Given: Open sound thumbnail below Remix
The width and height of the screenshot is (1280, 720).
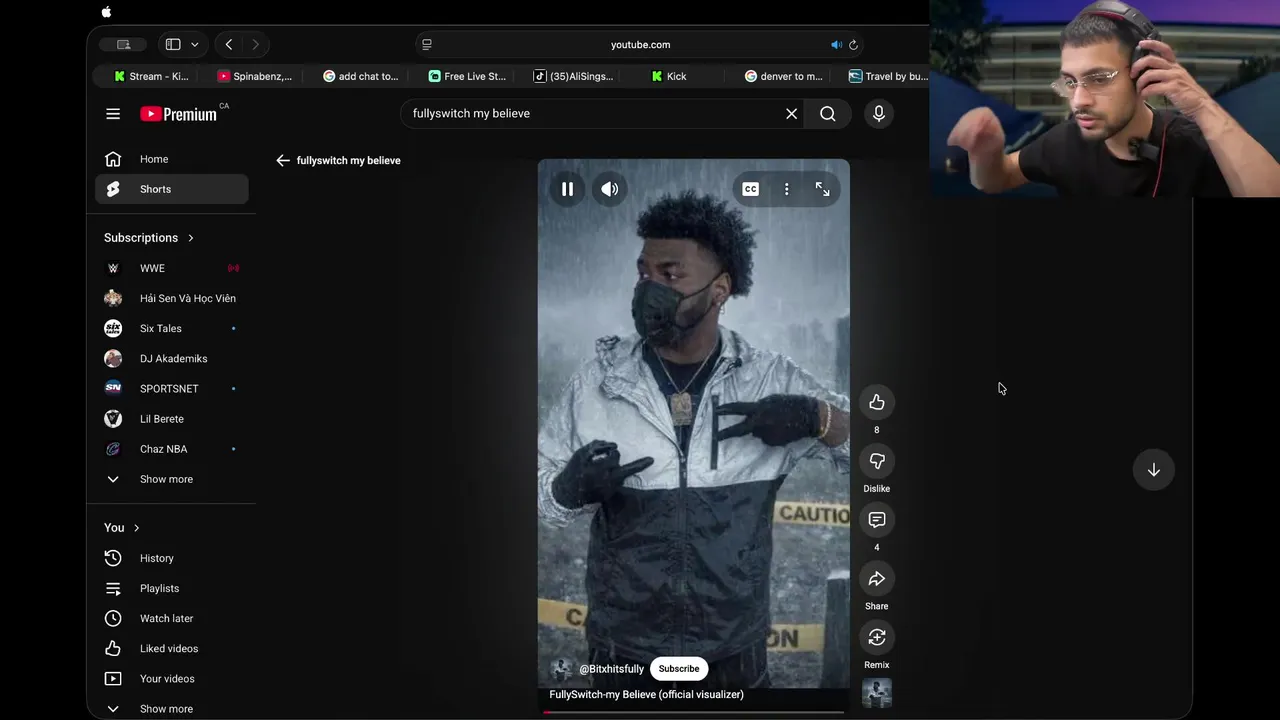Looking at the screenshot, I should (877, 693).
